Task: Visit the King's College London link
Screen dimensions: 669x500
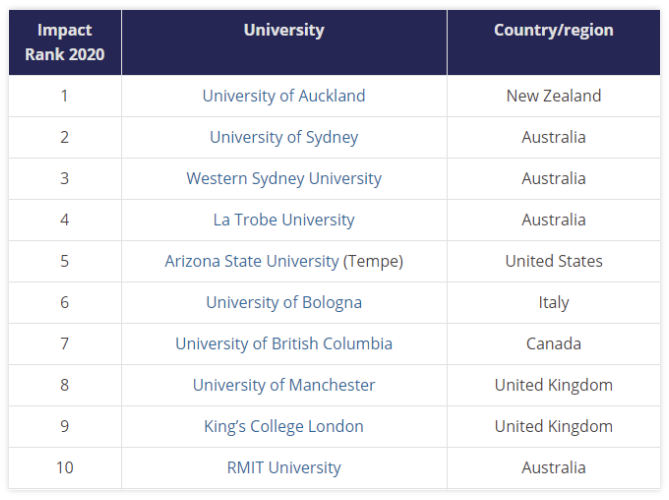Action: 284,426
